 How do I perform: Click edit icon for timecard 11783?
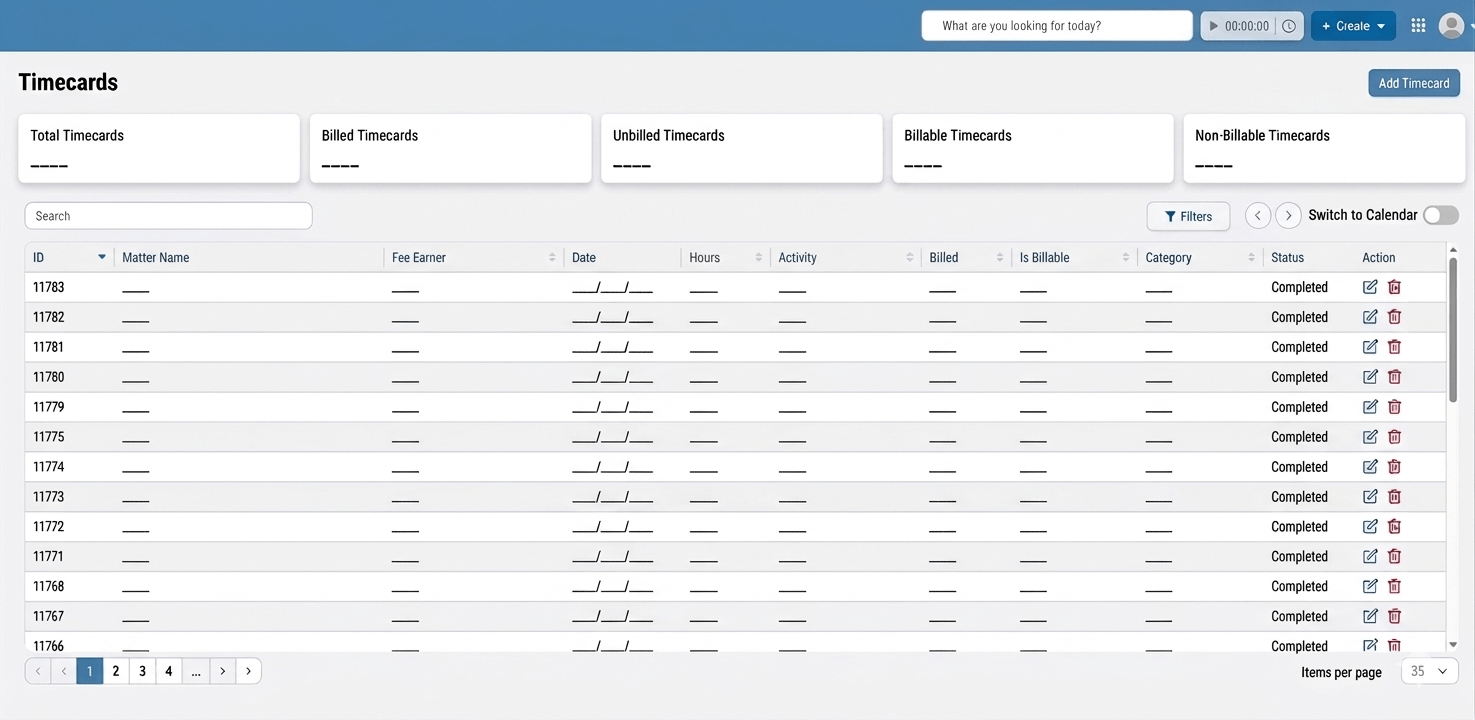coord(1370,287)
